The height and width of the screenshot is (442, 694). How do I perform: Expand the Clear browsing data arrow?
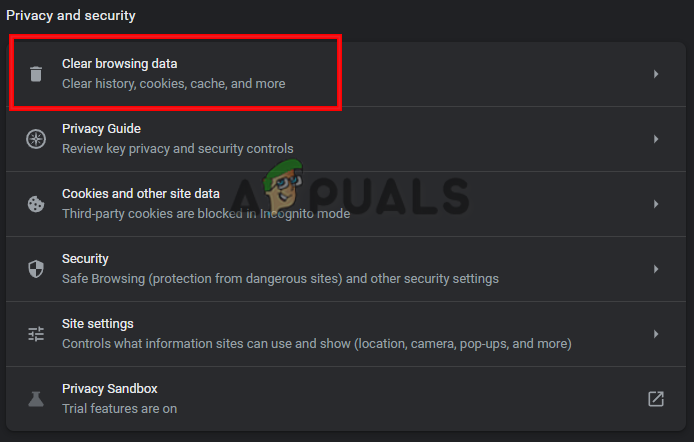tap(656, 74)
